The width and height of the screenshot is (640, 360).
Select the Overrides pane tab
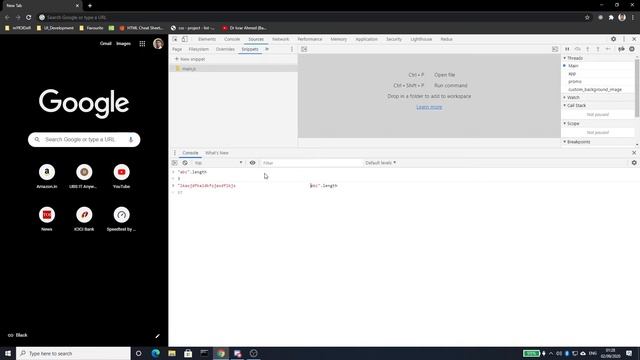click(225, 49)
